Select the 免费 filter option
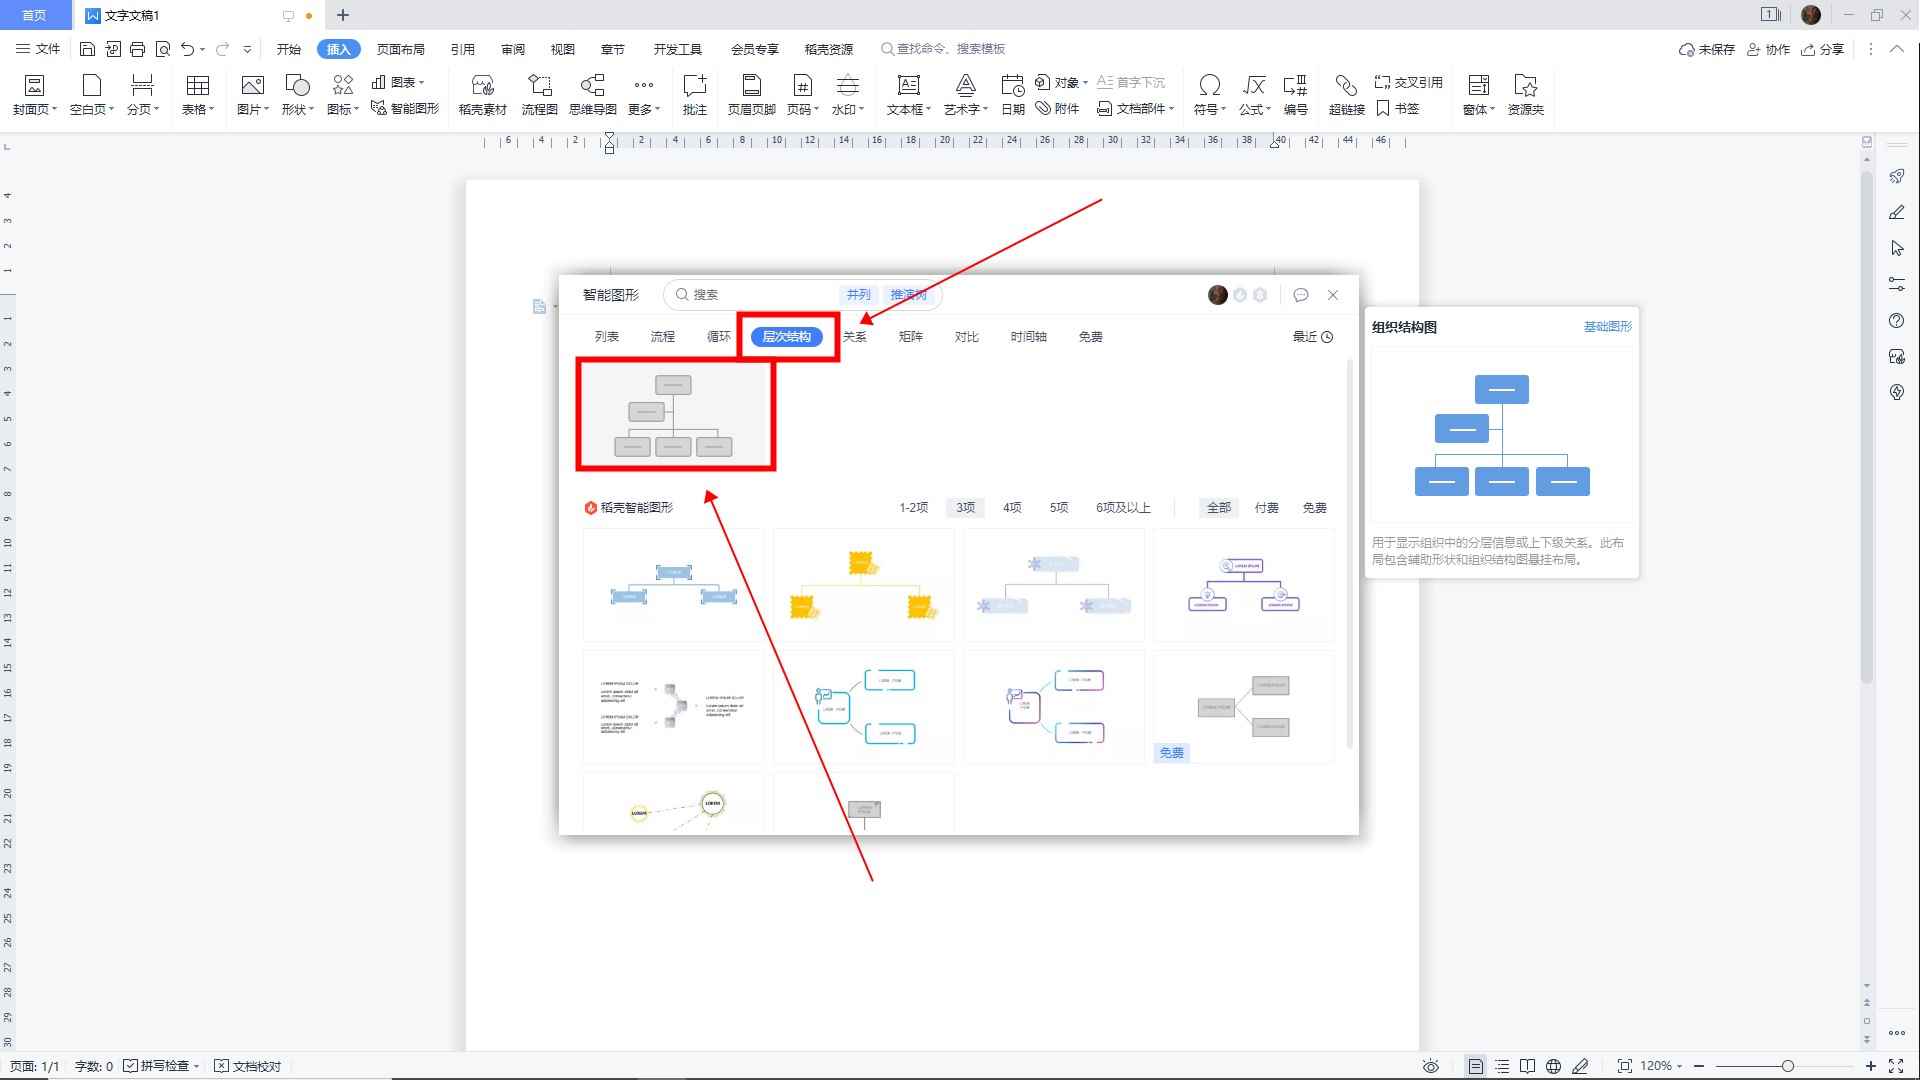1920x1080 pixels. [1314, 508]
